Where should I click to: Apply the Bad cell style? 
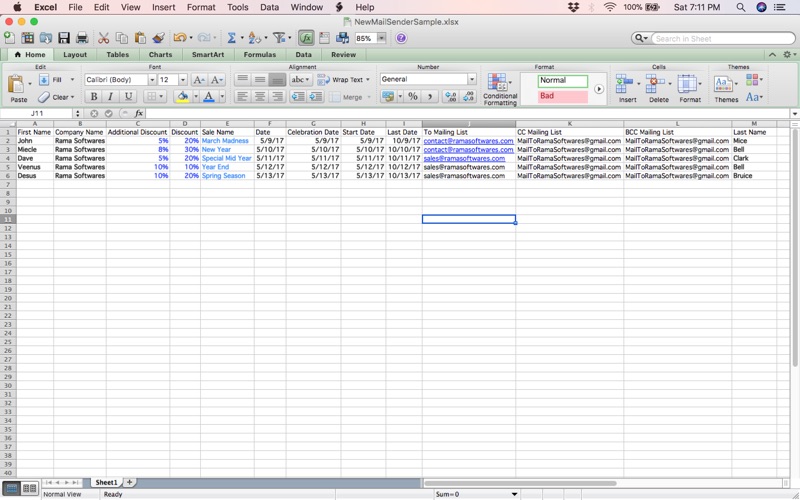(562, 96)
